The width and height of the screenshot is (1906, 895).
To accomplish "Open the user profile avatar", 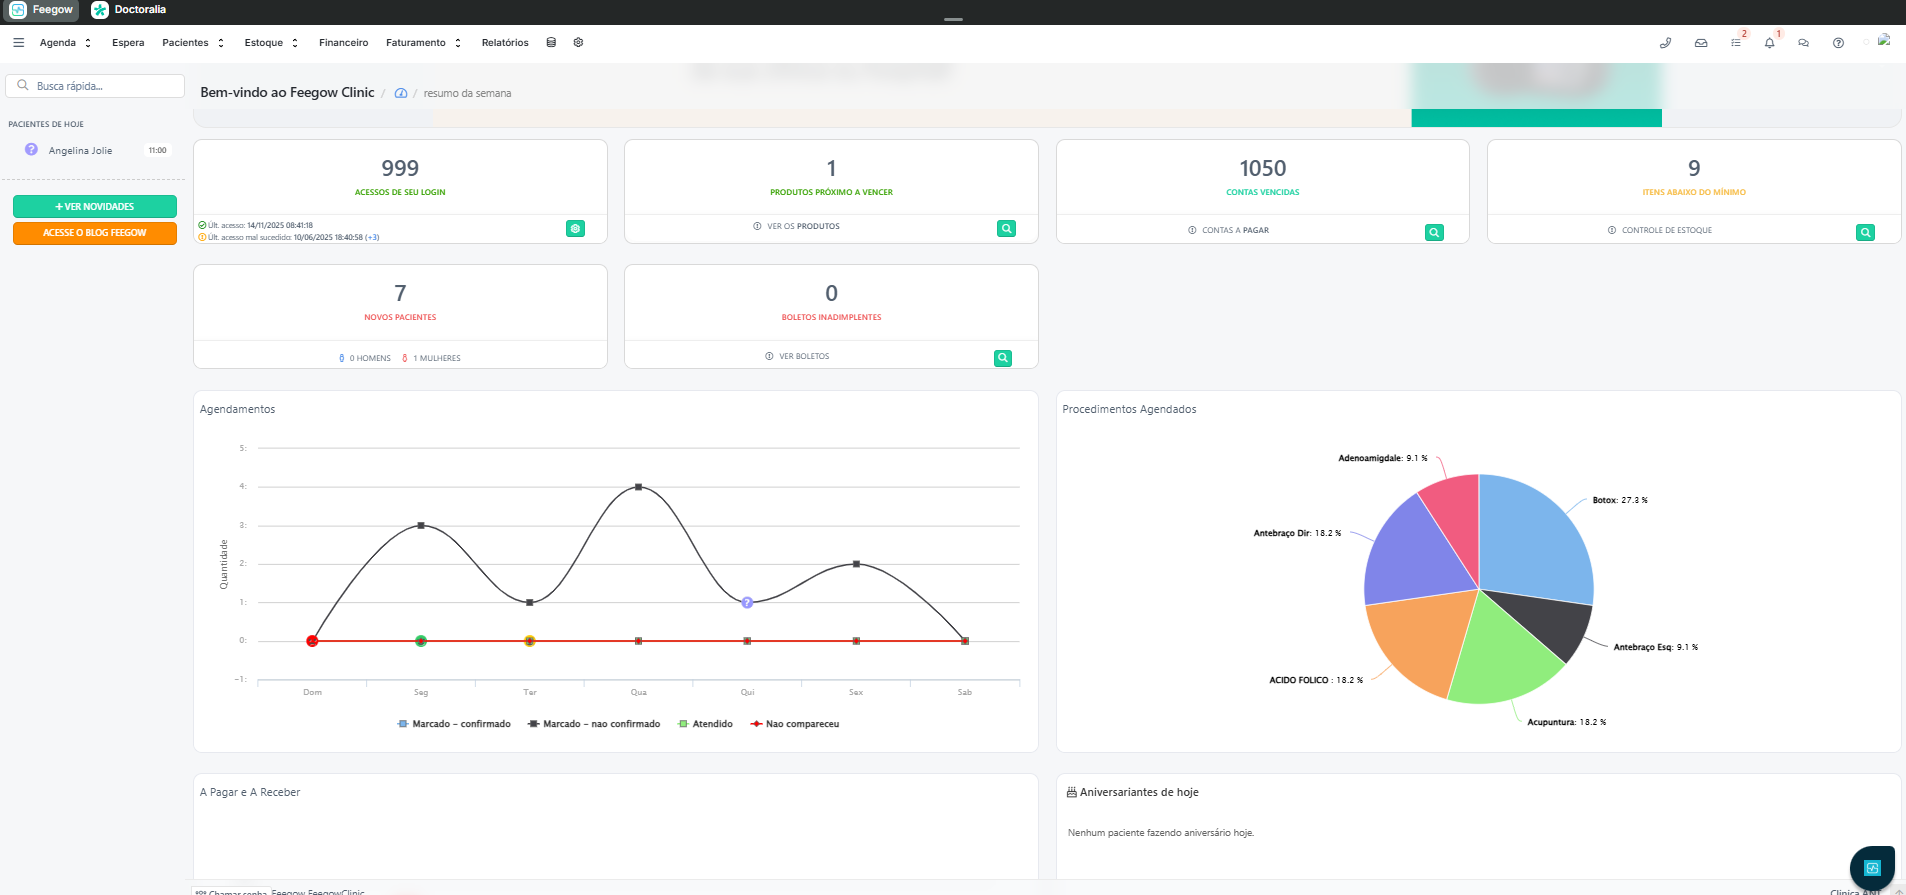I will point(1884,41).
